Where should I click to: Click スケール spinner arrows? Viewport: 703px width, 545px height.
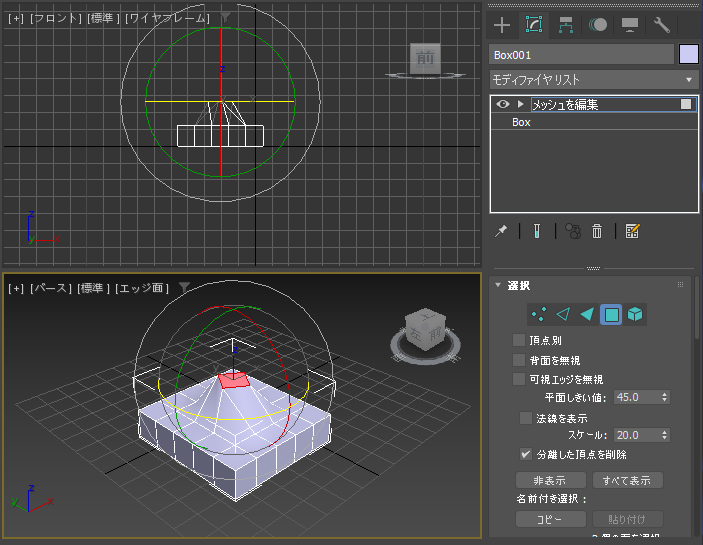pyautogui.click(x=664, y=435)
